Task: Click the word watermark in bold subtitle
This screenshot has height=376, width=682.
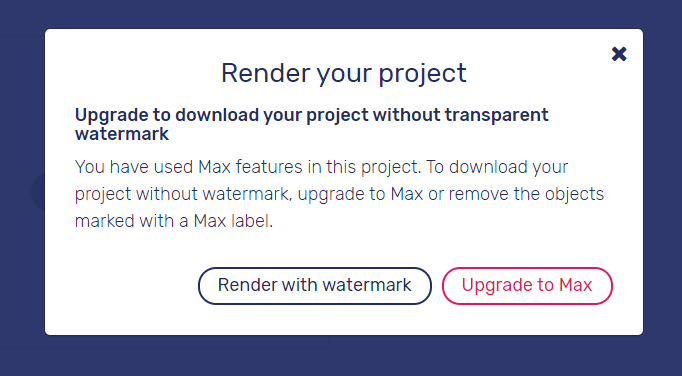Action: coord(121,134)
